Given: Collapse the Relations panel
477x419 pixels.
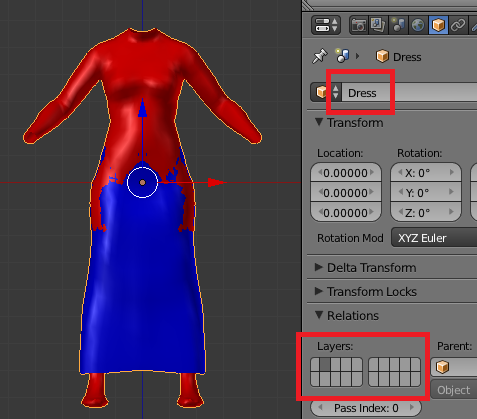Looking at the screenshot, I should [347, 315].
